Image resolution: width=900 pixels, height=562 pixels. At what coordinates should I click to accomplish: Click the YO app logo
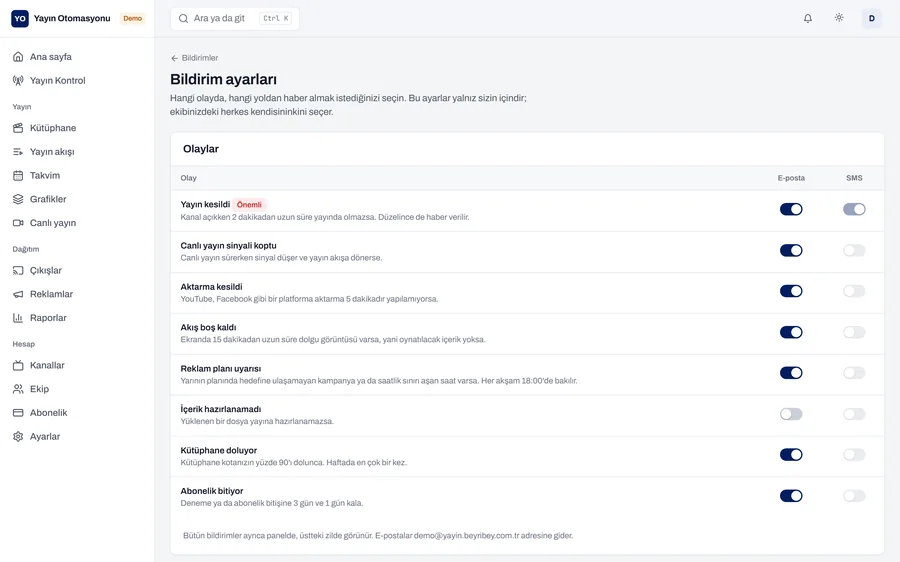(20, 18)
